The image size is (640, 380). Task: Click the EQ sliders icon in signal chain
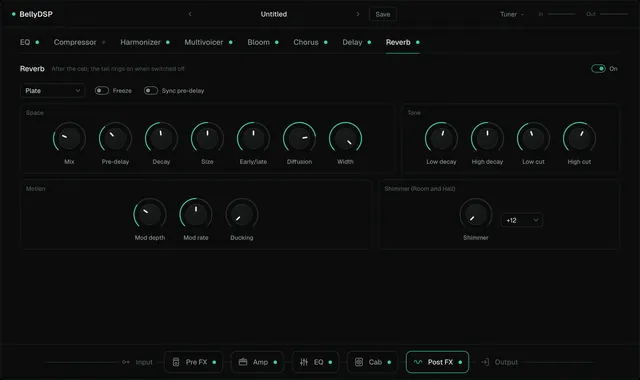click(x=304, y=362)
